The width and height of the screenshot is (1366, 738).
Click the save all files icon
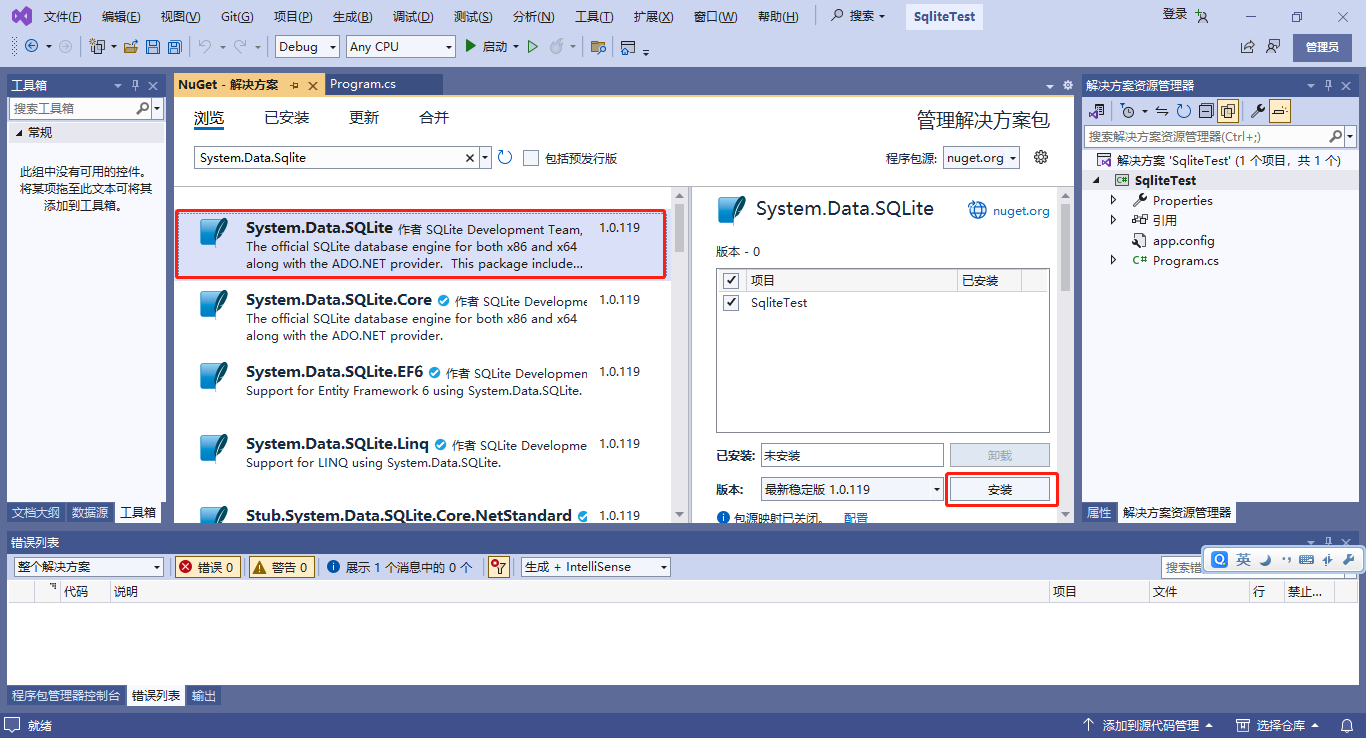coord(174,46)
